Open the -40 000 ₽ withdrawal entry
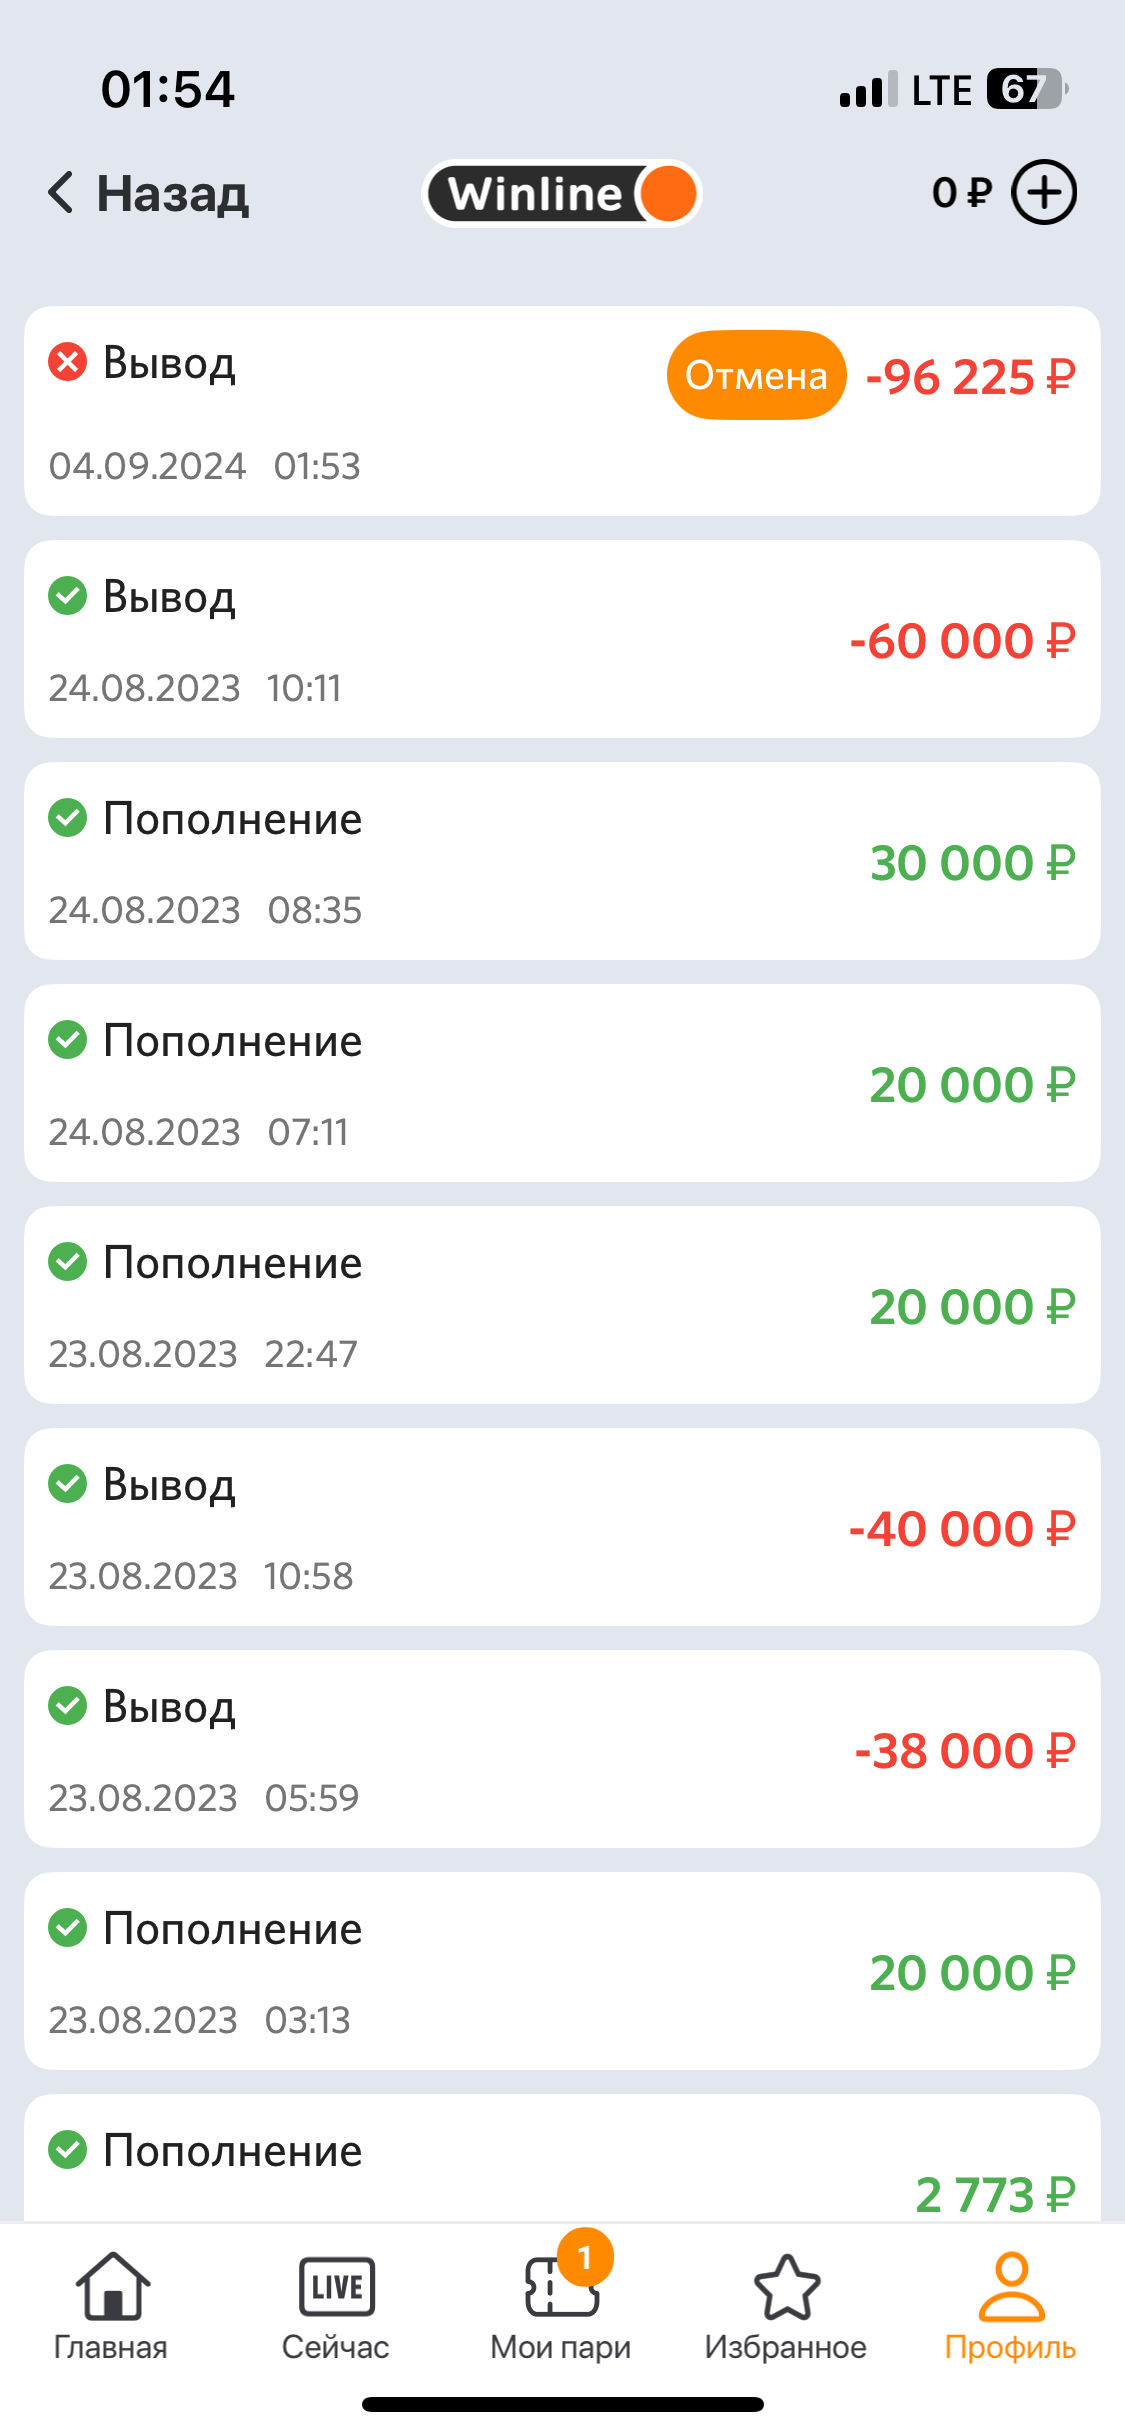This screenshot has height=2436, width=1125. (562, 1528)
